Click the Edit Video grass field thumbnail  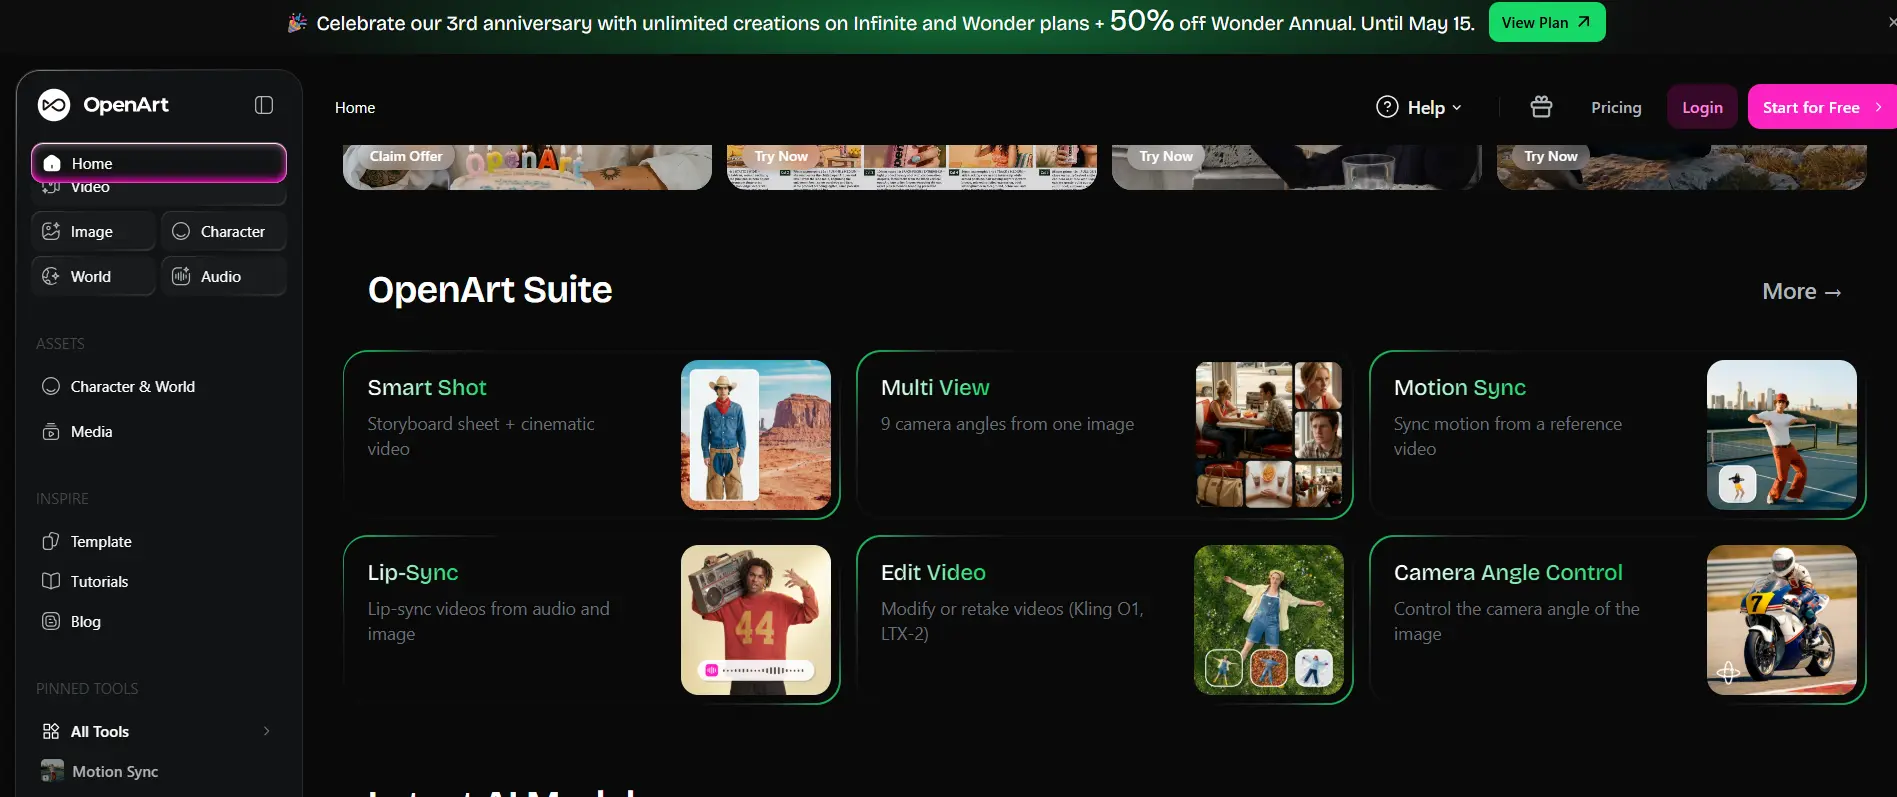tap(1269, 620)
